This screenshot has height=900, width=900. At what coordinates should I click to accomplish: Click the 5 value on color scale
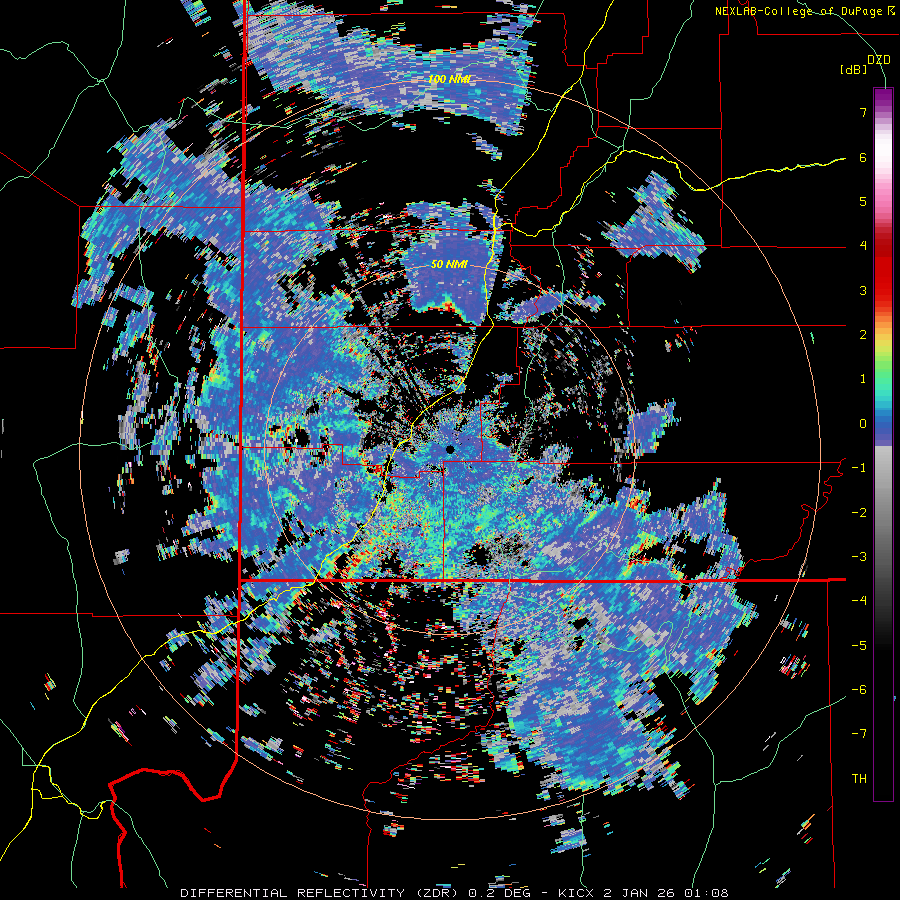(x=863, y=201)
